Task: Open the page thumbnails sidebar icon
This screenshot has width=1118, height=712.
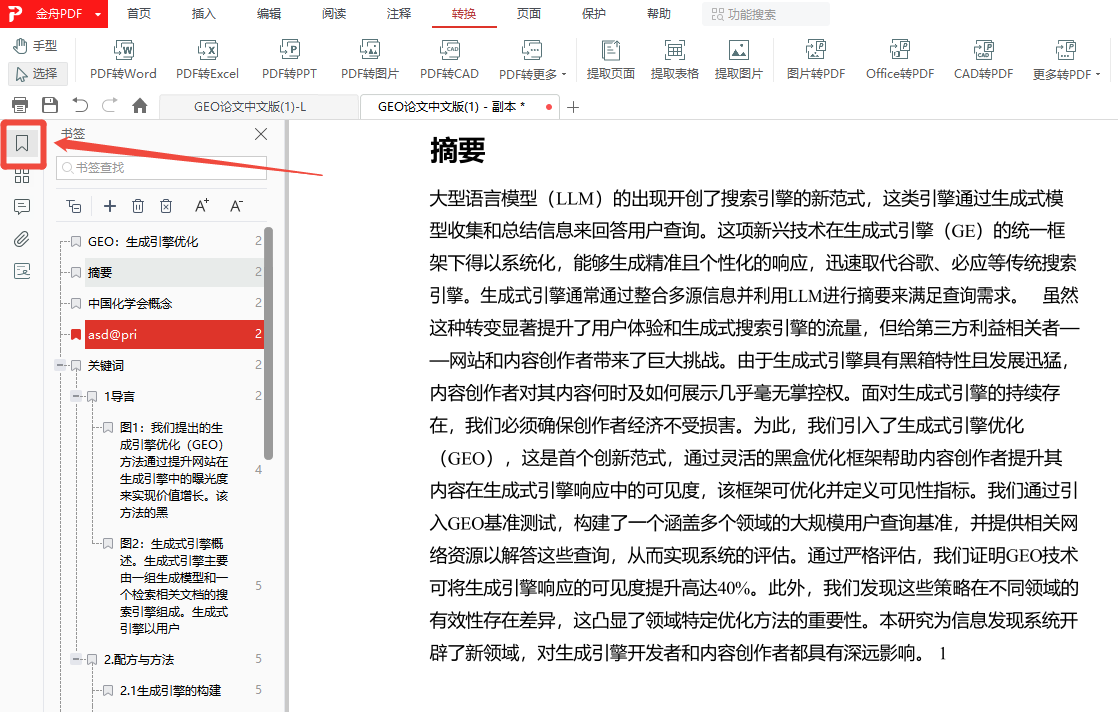Action: click(x=22, y=176)
